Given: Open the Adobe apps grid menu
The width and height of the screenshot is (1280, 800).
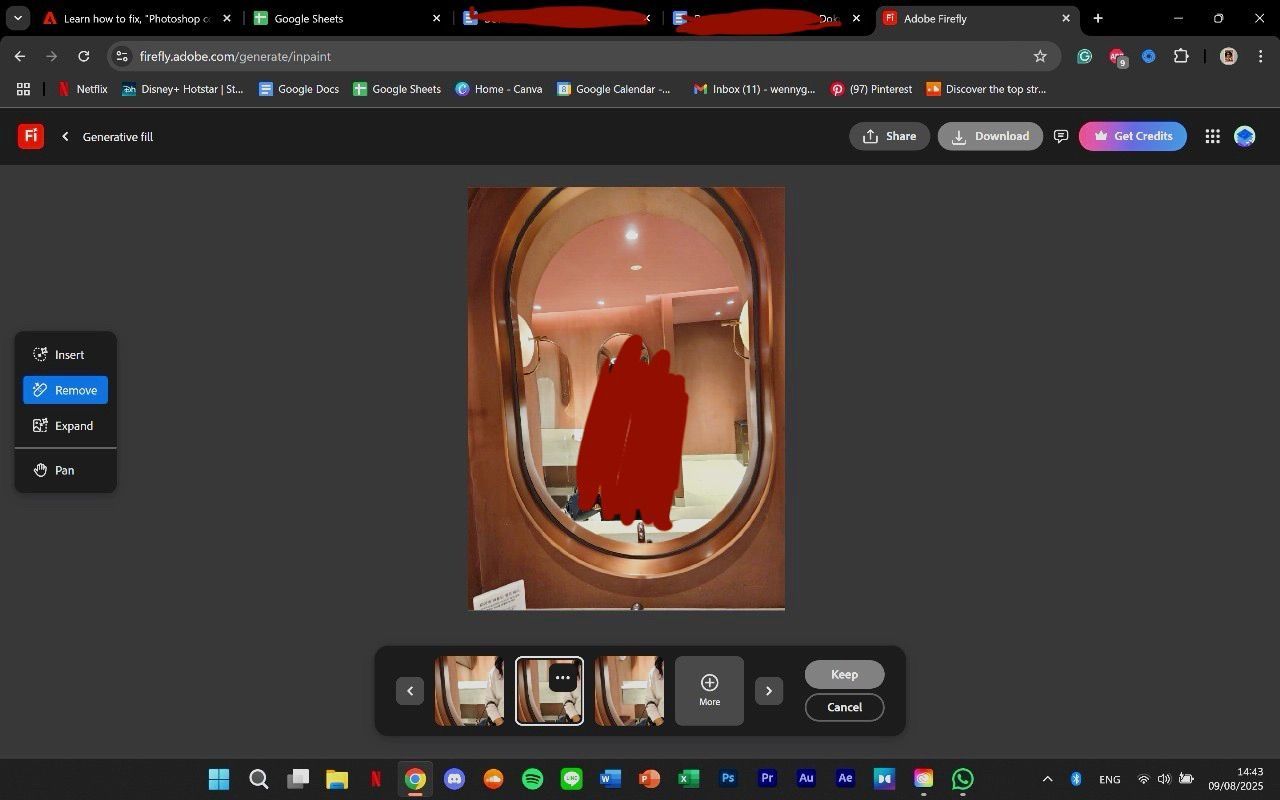Looking at the screenshot, I should (1212, 136).
